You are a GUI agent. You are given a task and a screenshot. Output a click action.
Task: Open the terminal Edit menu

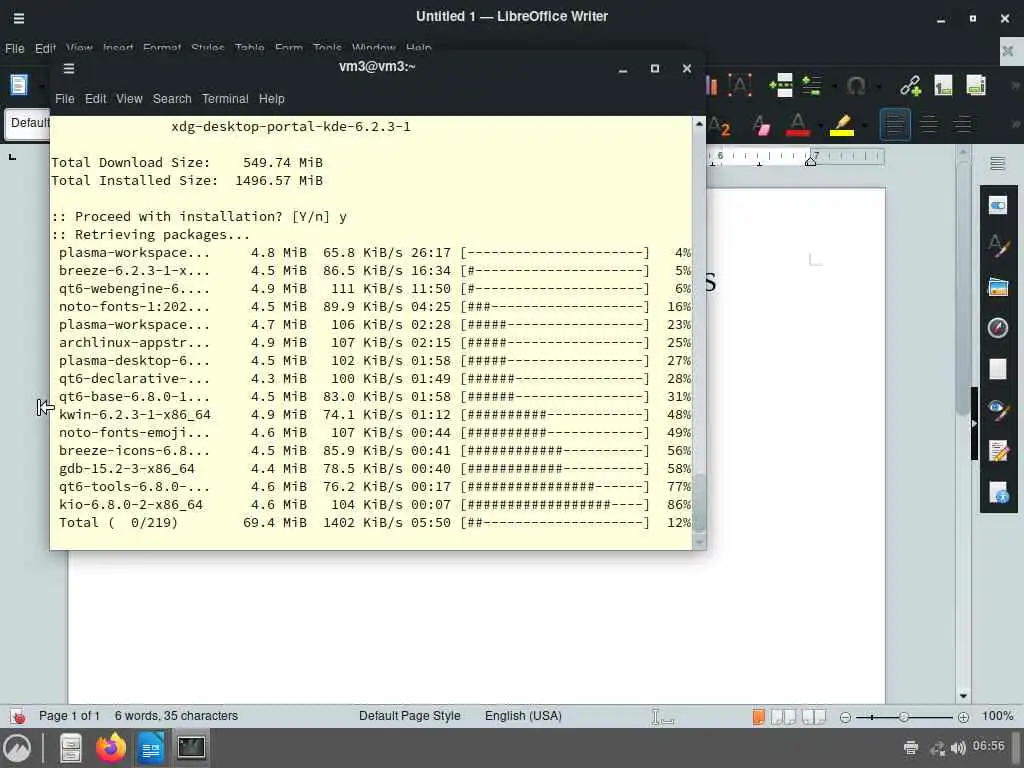(95, 99)
